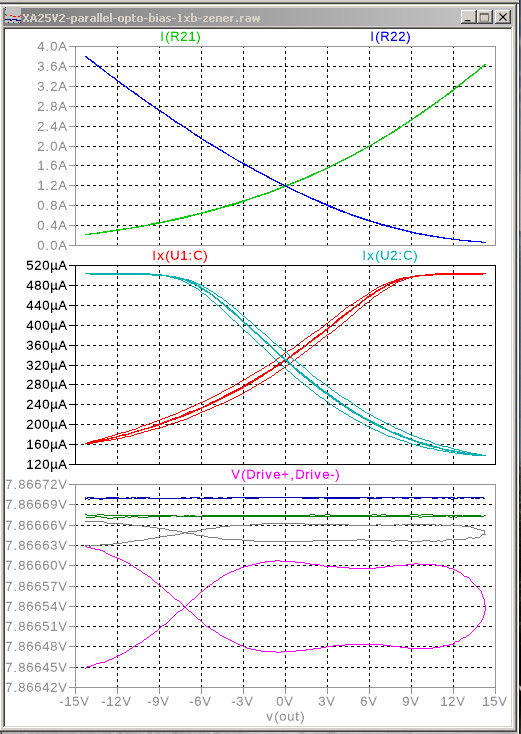Click the I(R22) trace label
This screenshot has height=734, width=521.
point(390,37)
